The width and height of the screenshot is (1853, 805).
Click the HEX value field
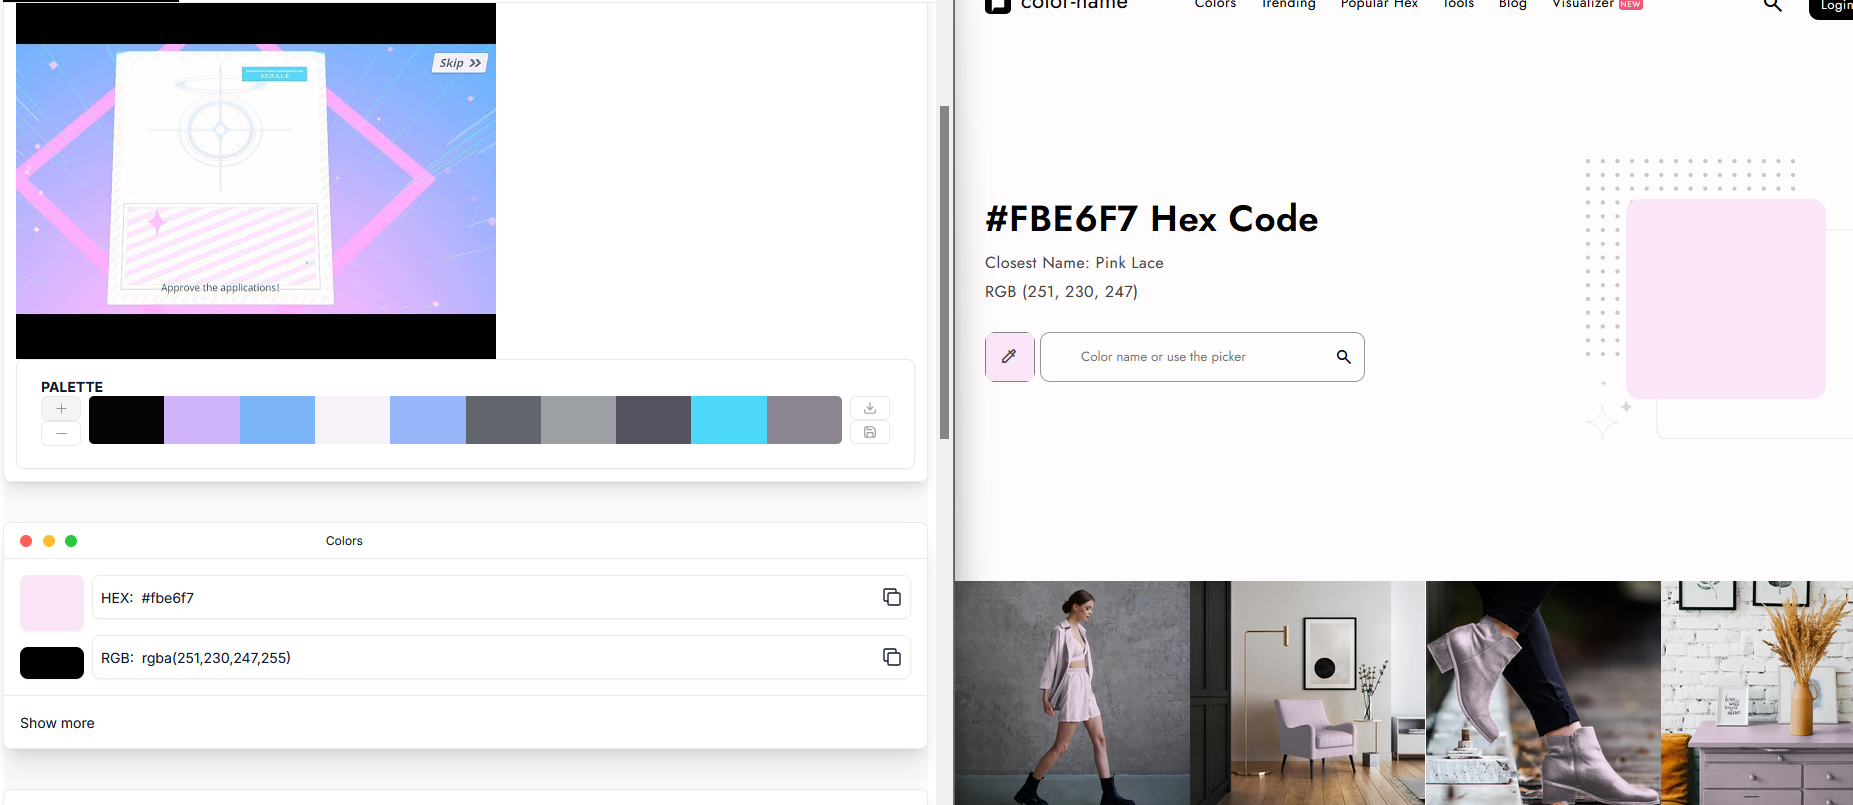[x=501, y=597]
